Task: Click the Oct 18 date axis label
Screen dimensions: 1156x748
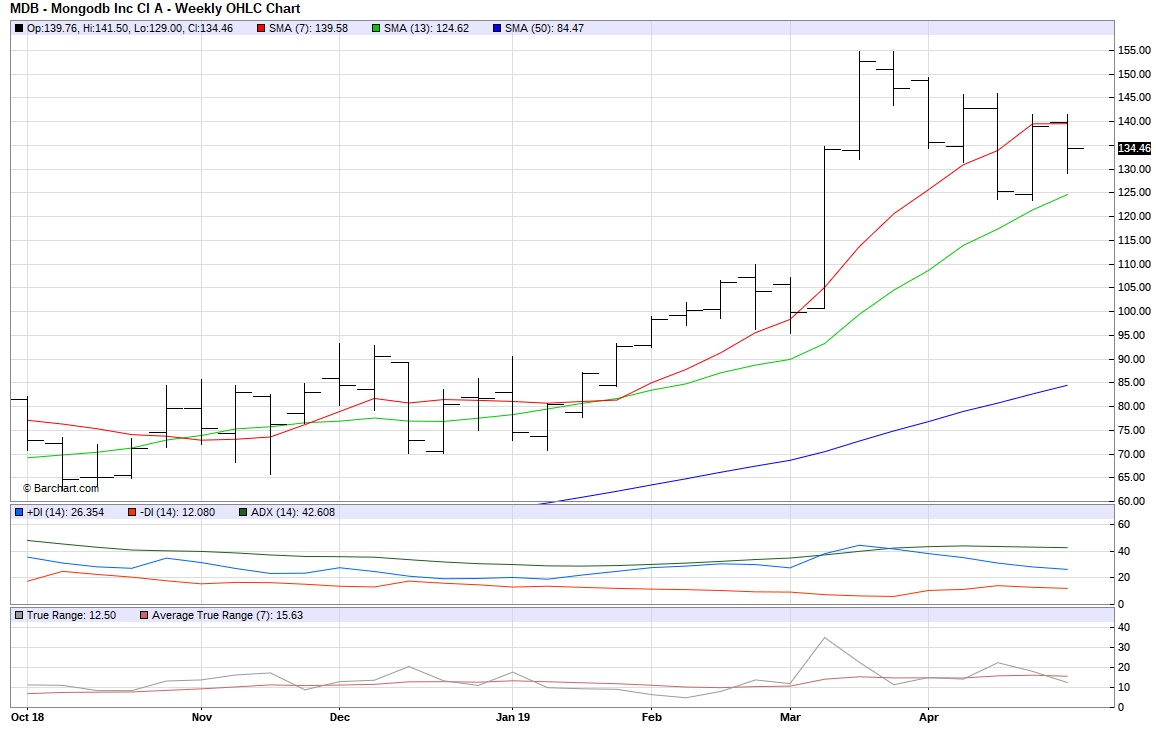Action: tap(26, 717)
